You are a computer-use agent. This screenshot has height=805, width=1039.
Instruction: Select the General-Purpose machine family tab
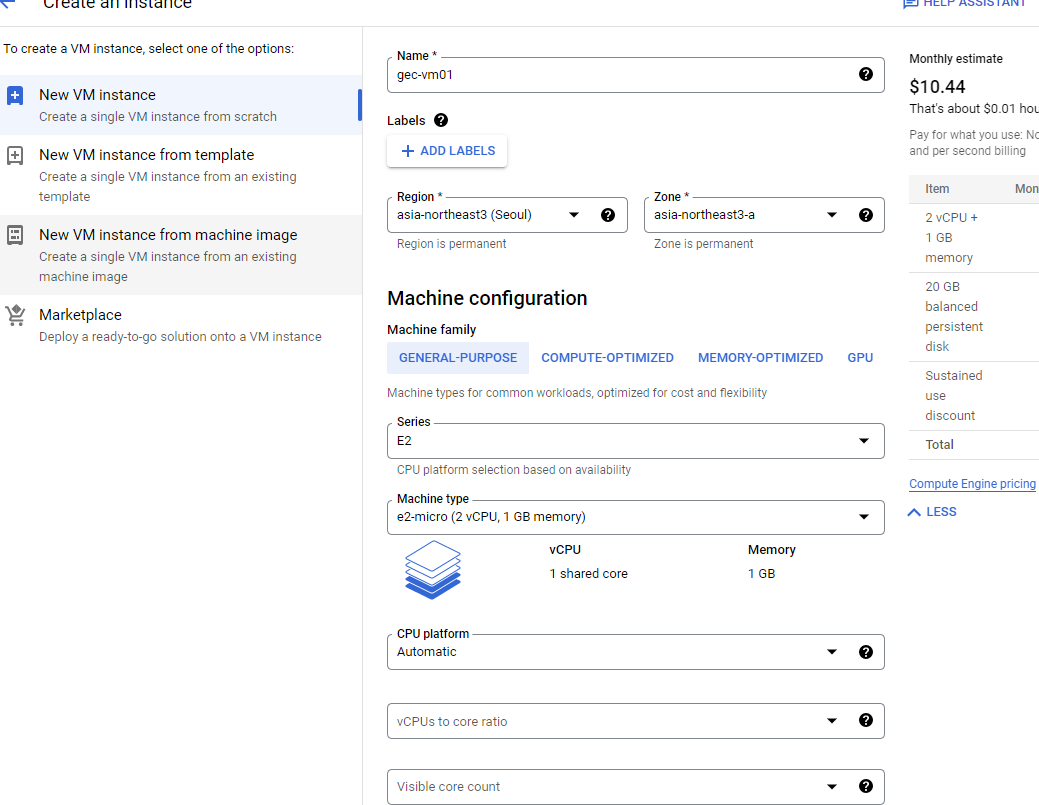(x=458, y=358)
